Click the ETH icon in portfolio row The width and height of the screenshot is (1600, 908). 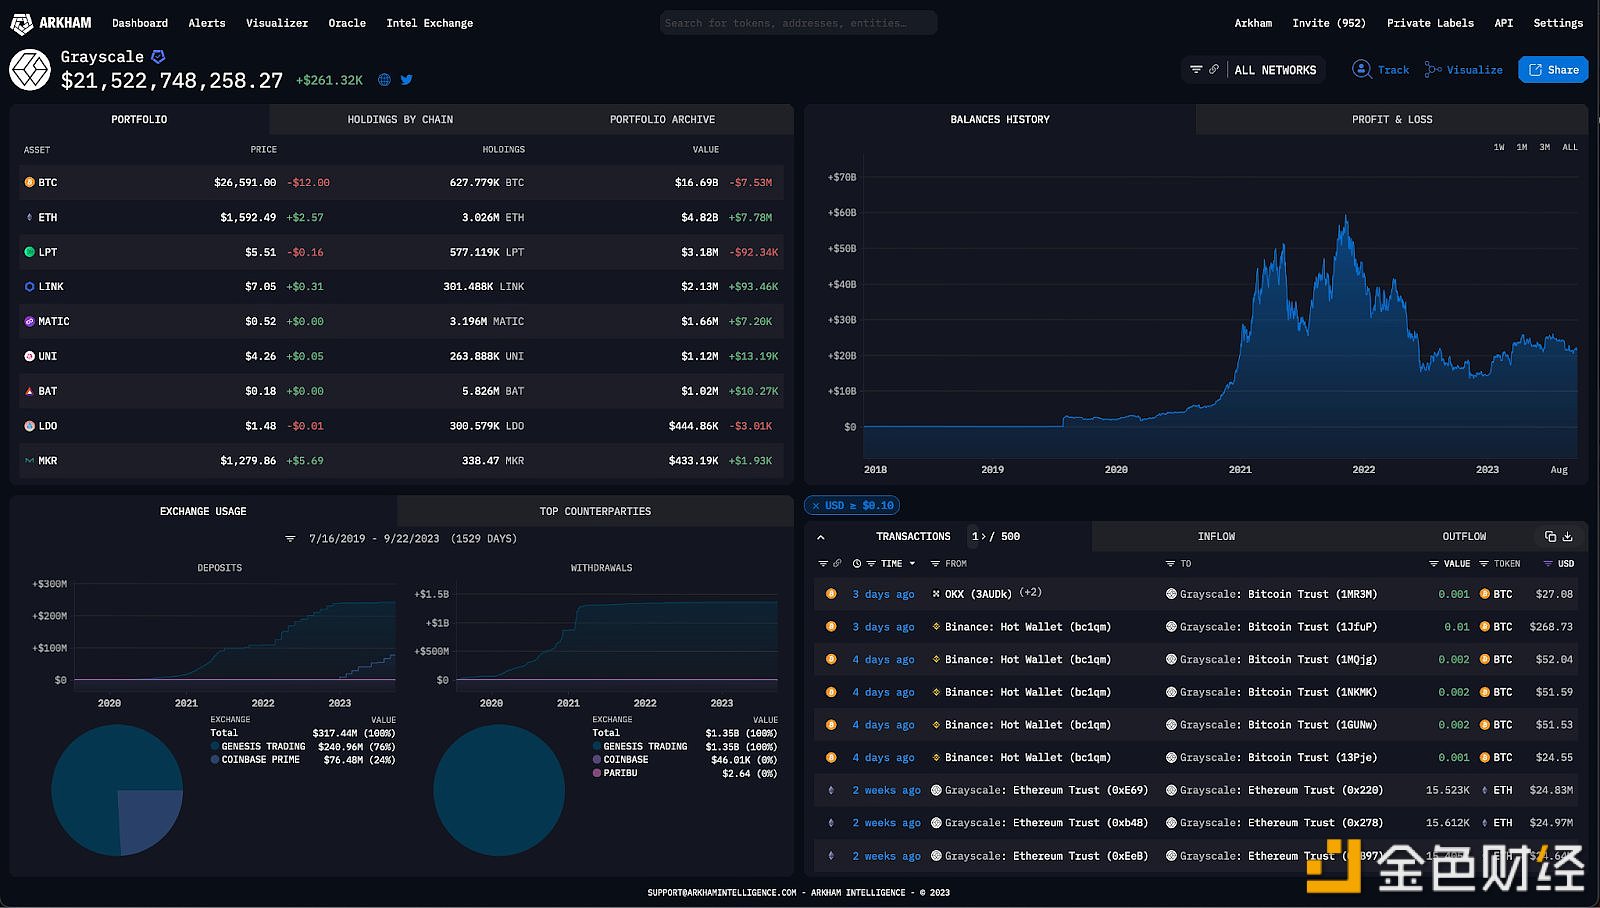[29, 217]
